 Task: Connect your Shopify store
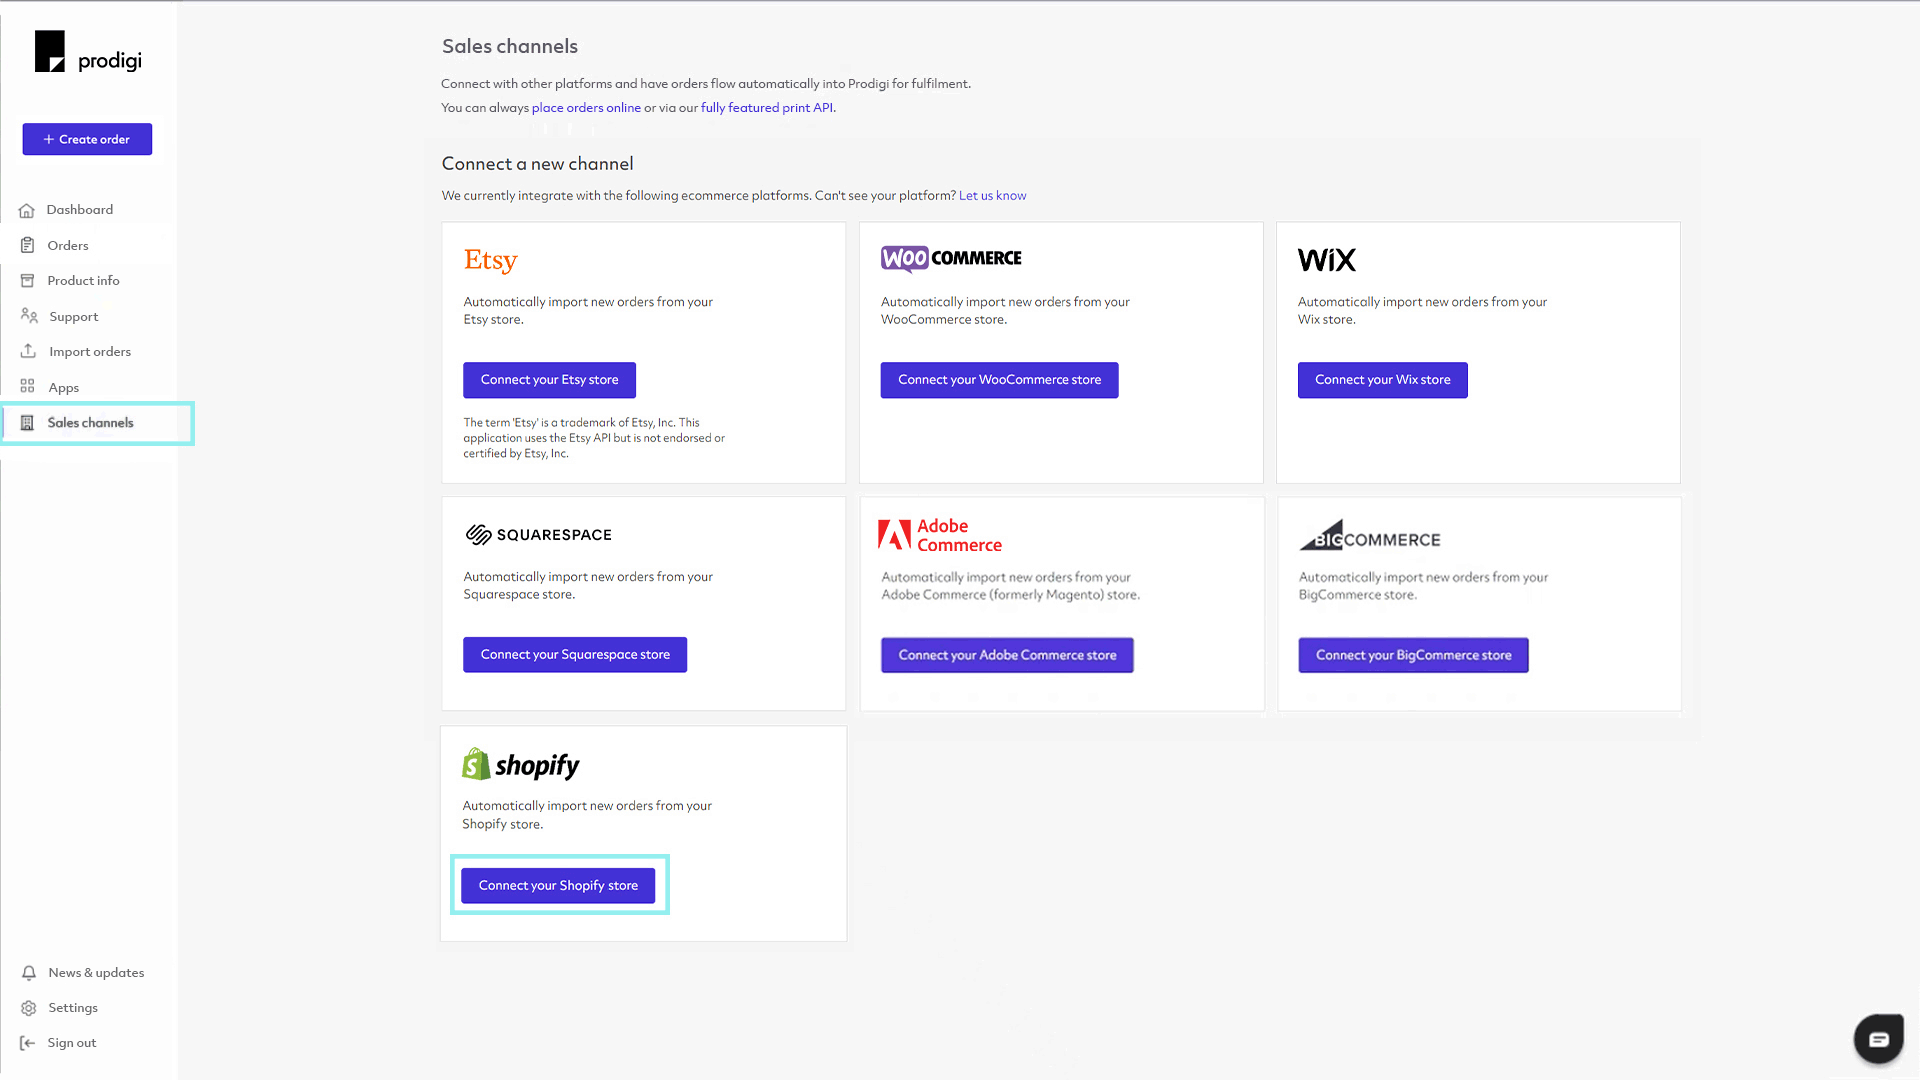click(558, 885)
